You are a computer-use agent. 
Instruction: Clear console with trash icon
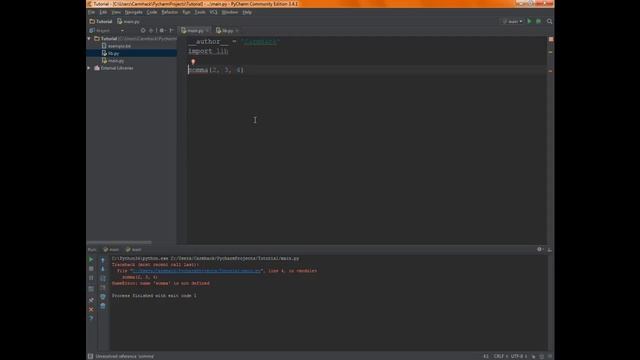point(103,306)
